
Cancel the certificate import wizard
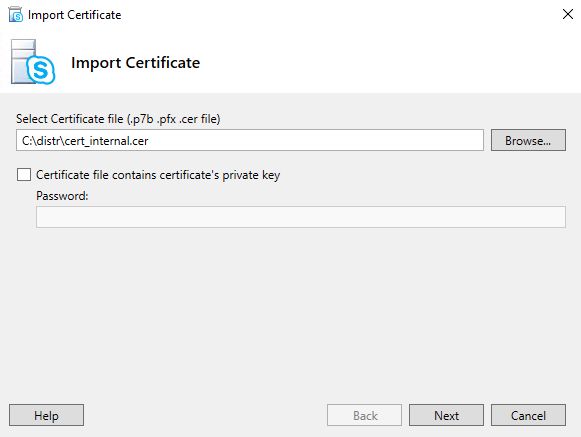coord(528,416)
